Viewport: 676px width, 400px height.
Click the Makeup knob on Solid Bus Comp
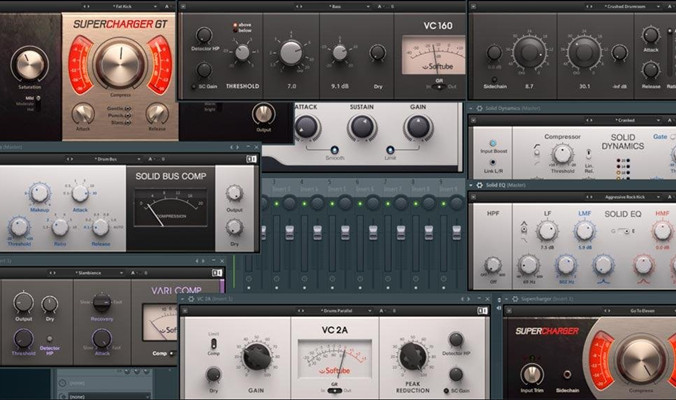pyautogui.click(x=39, y=194)
